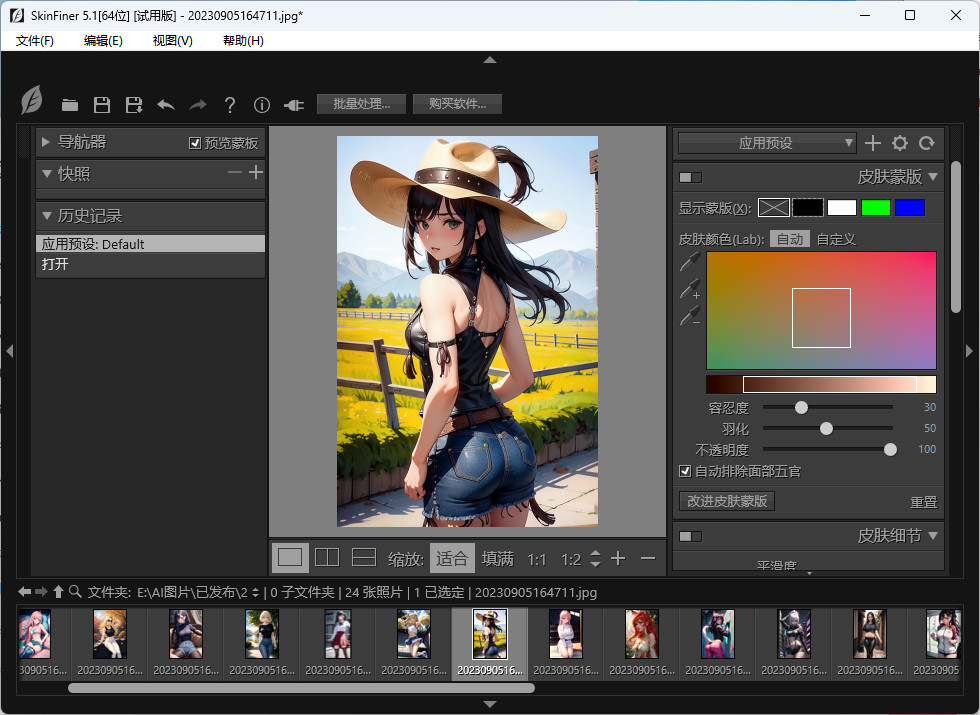Screen dimensions: 980x715
Task: Click the 容忍度 slider handle
Action: pos(801,408)
